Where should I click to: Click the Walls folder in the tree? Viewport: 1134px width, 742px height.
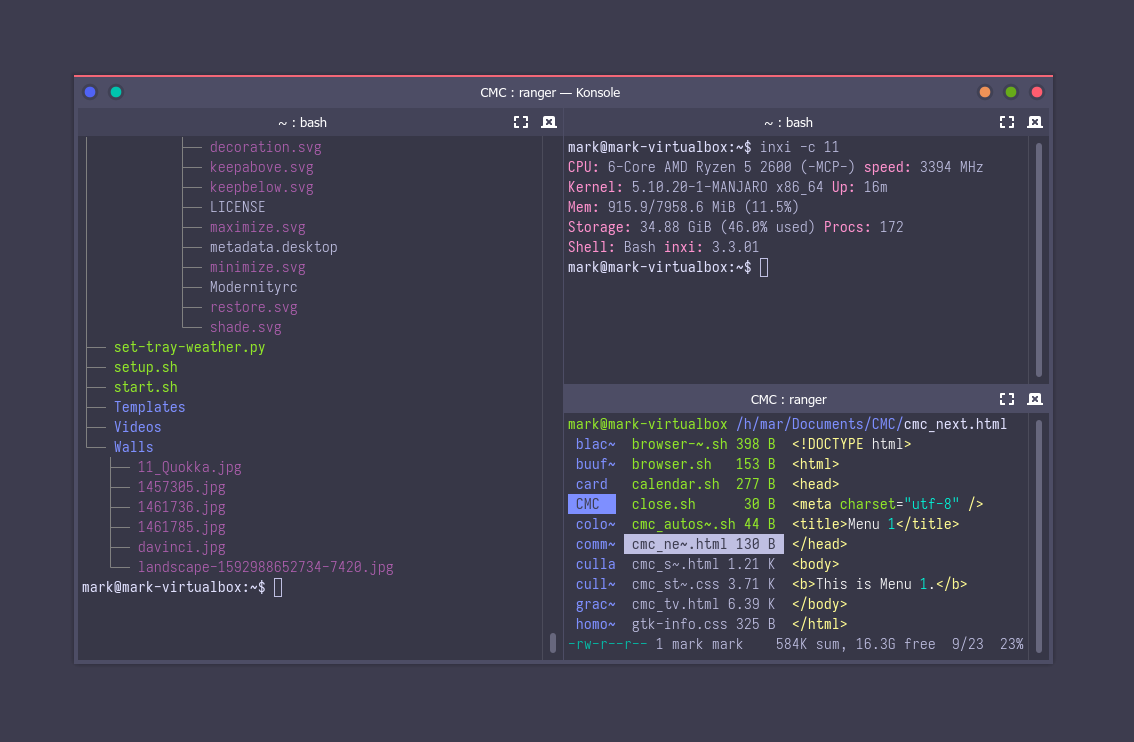tap(133, 447)
